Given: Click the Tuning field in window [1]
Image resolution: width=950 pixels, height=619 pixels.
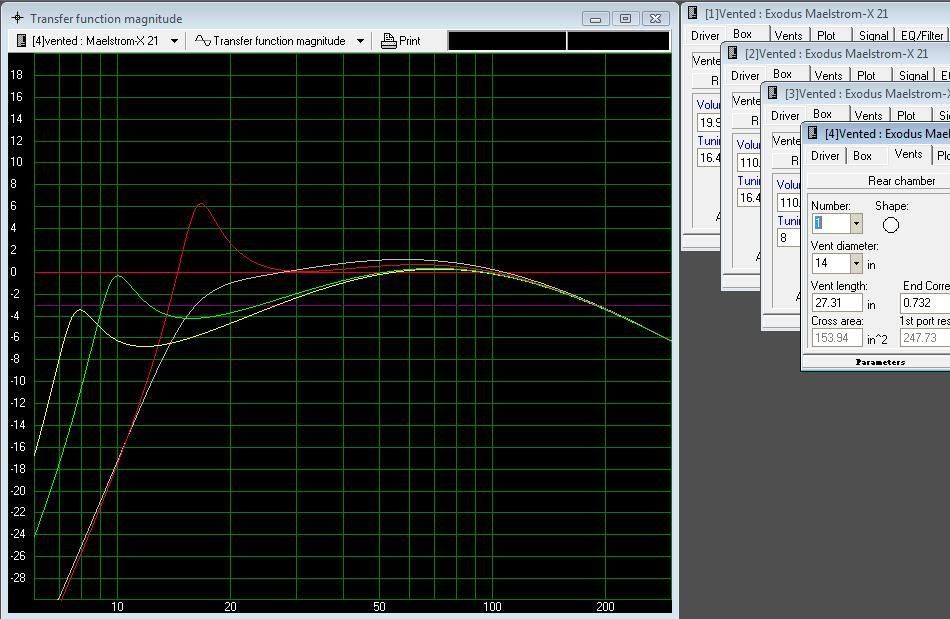Looking at the screenshot, I should tap(709, 157).
